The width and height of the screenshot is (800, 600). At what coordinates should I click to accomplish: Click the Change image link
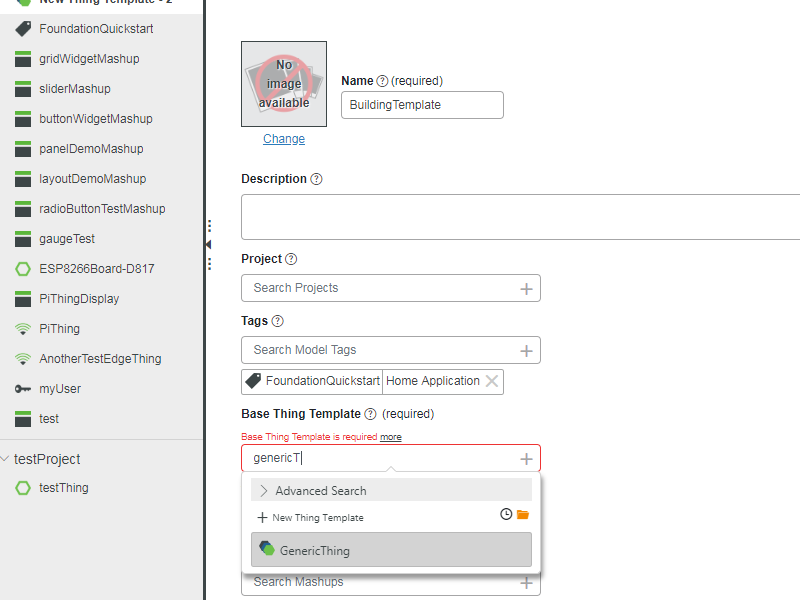pos(283,138)
